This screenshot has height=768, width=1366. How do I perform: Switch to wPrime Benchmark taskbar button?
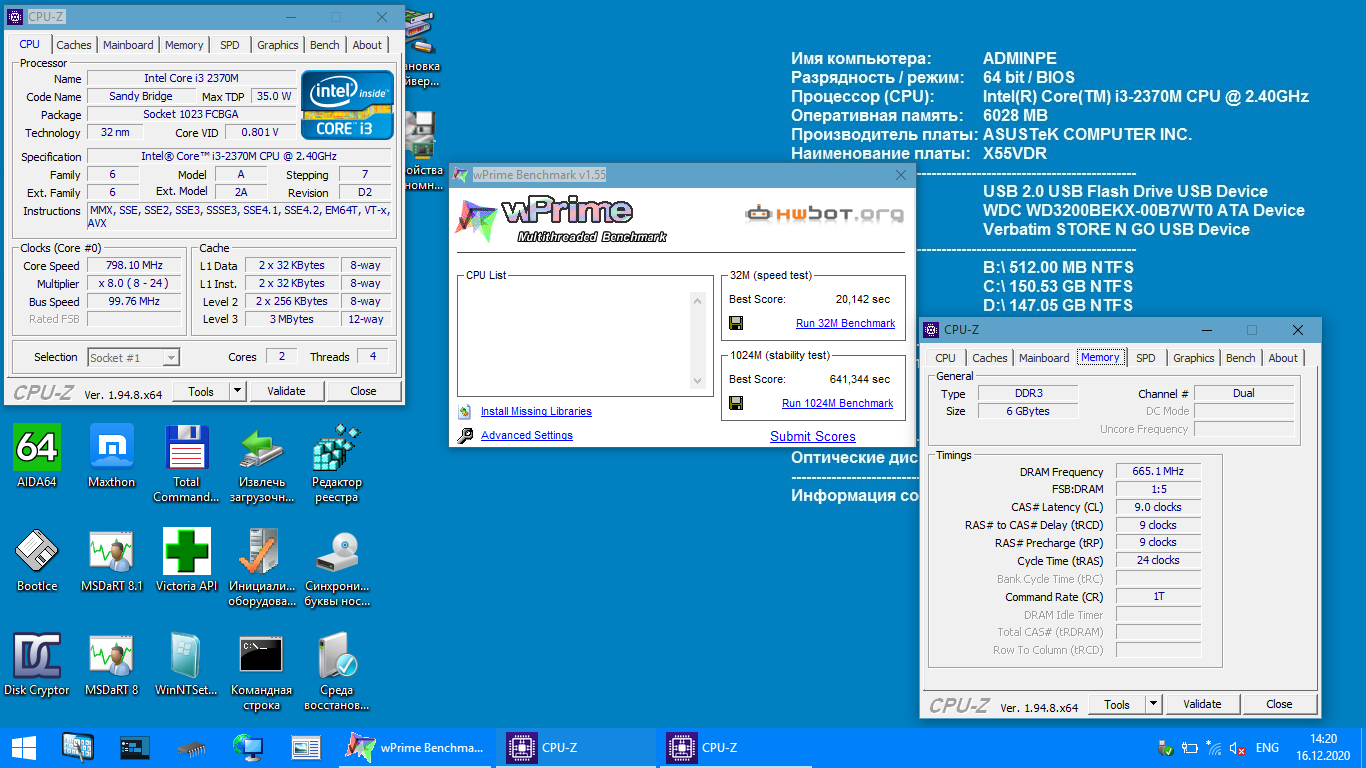(416, 747)
